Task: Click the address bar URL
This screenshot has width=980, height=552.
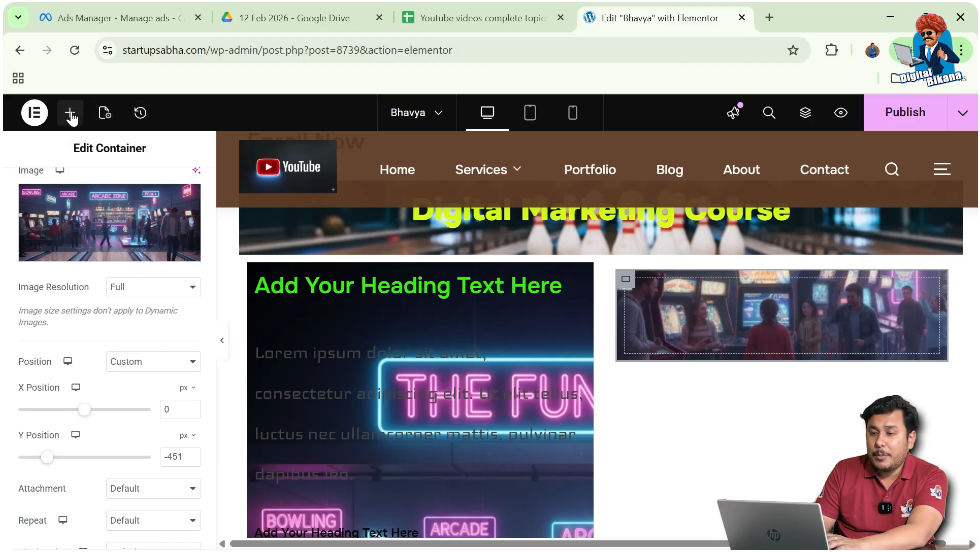Action: click(287, 50)
